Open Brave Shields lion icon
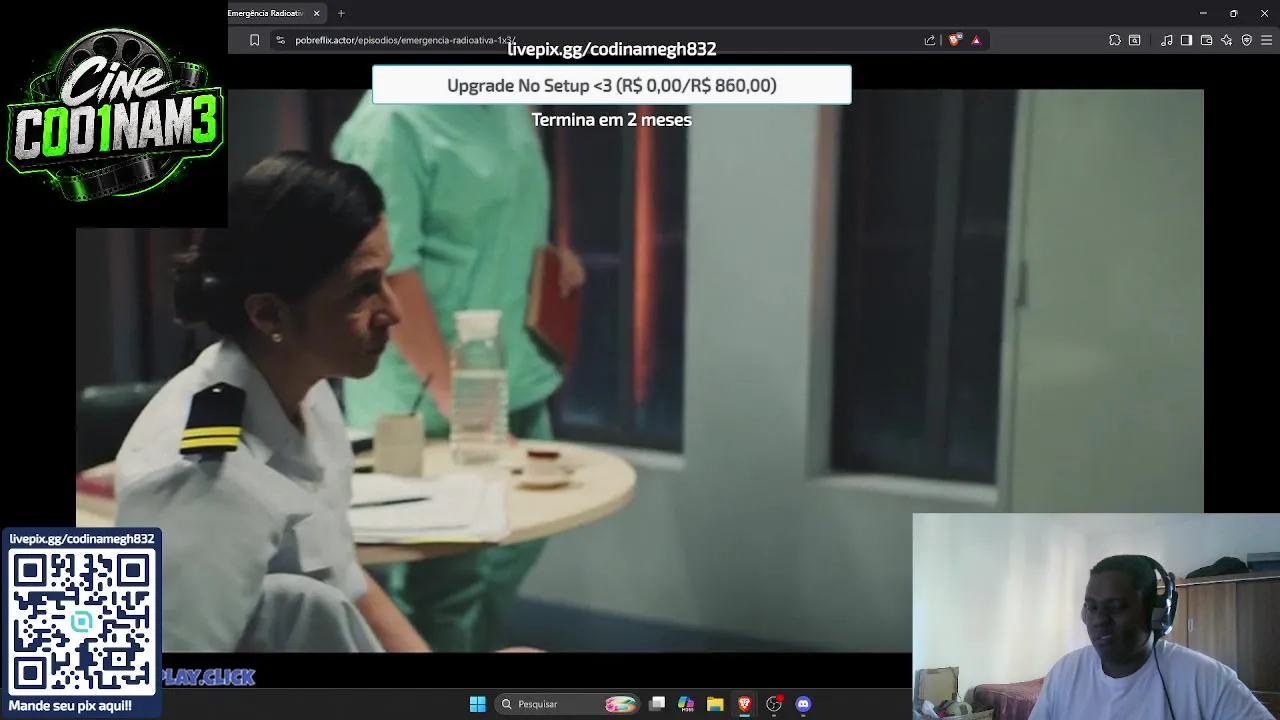Screen dimensions: 1280x720 click(954, 40)
